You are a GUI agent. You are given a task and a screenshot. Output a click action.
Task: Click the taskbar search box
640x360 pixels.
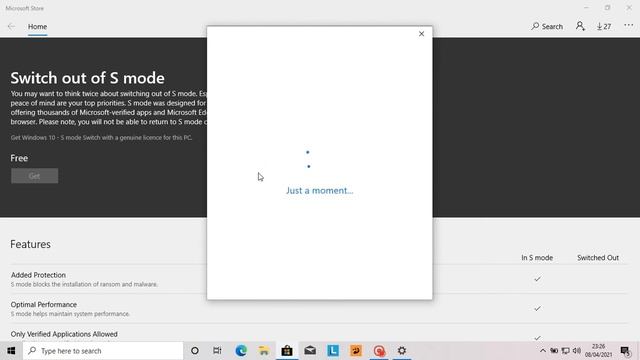(x=103, y=351)
